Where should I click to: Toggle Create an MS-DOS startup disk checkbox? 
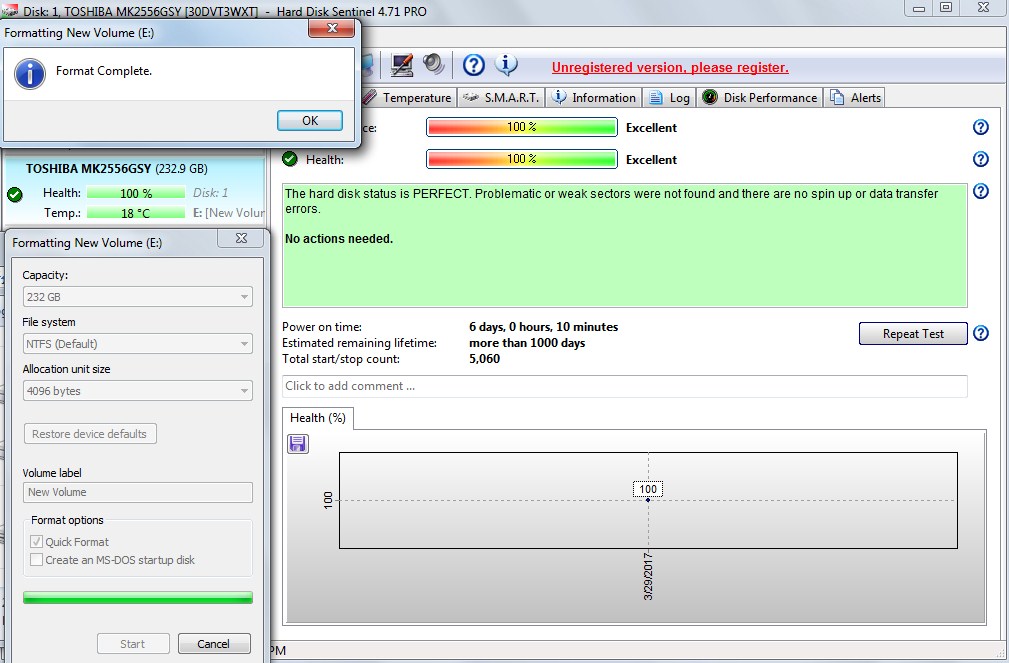37,559
